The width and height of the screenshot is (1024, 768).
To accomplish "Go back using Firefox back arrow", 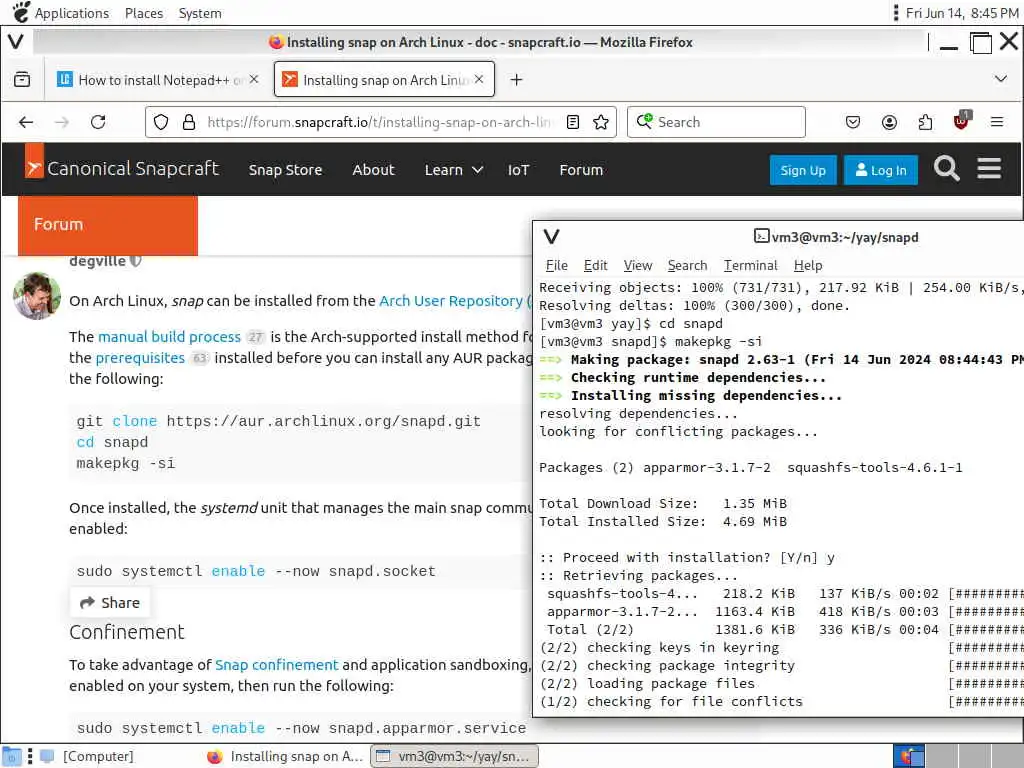I will [x=26, y=122].
